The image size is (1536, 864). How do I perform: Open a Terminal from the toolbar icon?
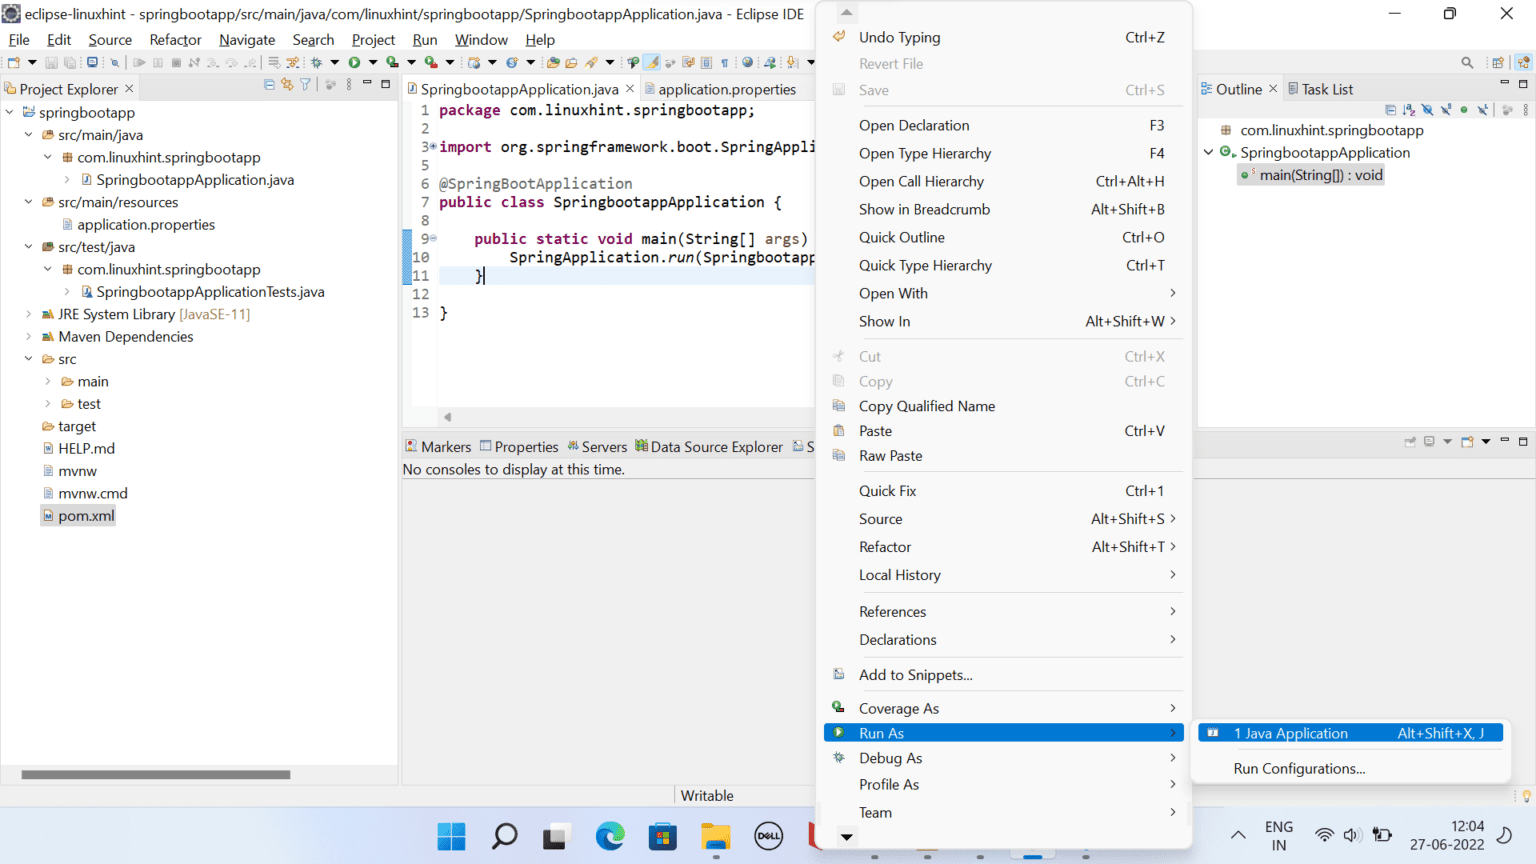pos(92,62)
